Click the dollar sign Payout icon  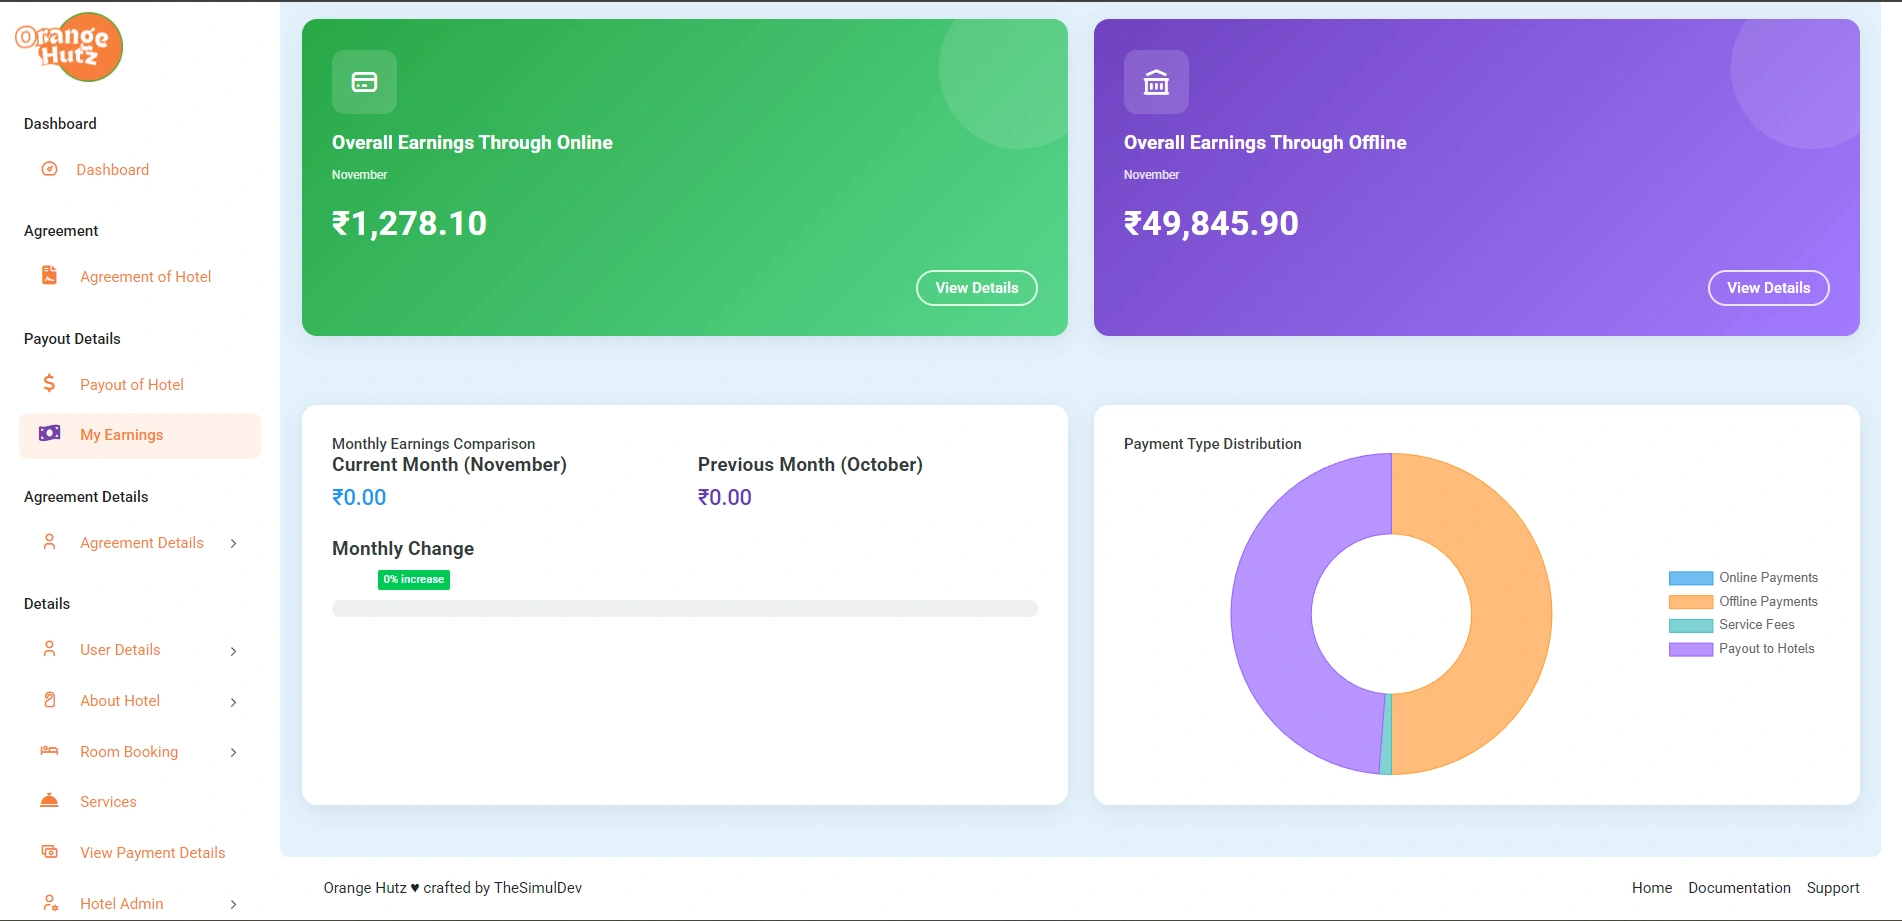(49, 383)
